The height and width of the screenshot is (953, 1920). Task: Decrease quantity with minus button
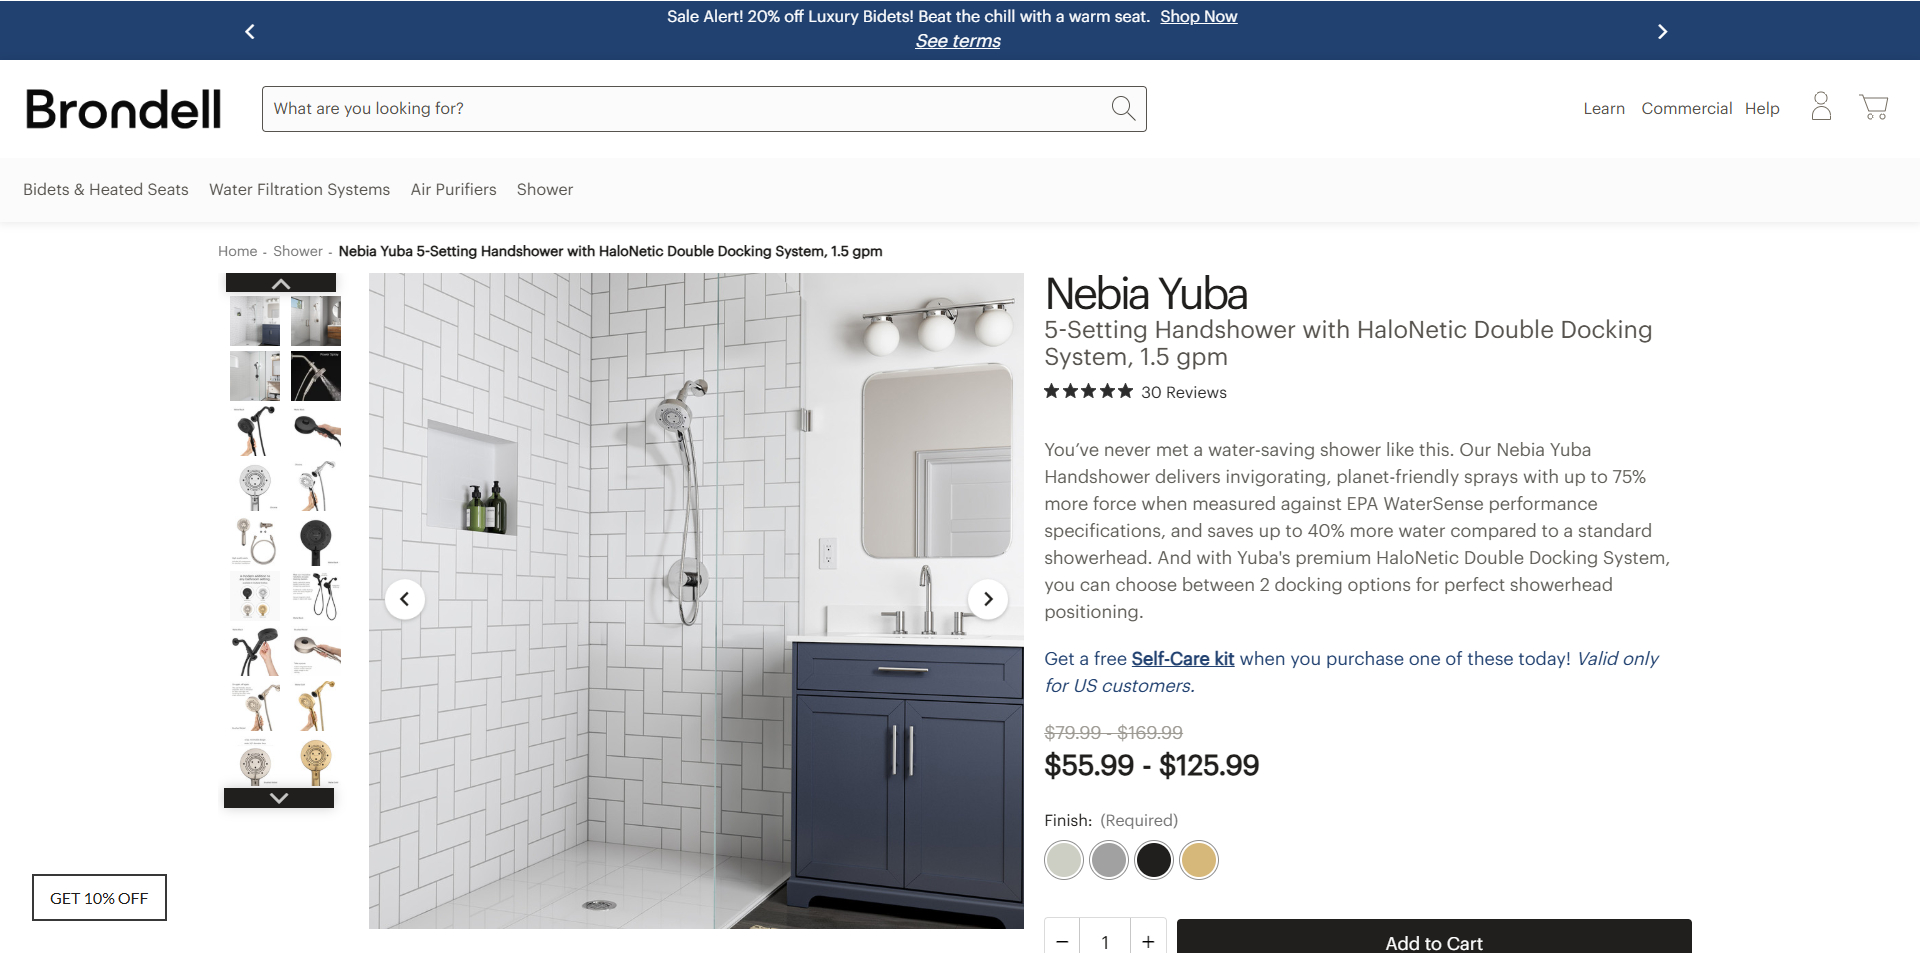click(x=1062, y=941)
